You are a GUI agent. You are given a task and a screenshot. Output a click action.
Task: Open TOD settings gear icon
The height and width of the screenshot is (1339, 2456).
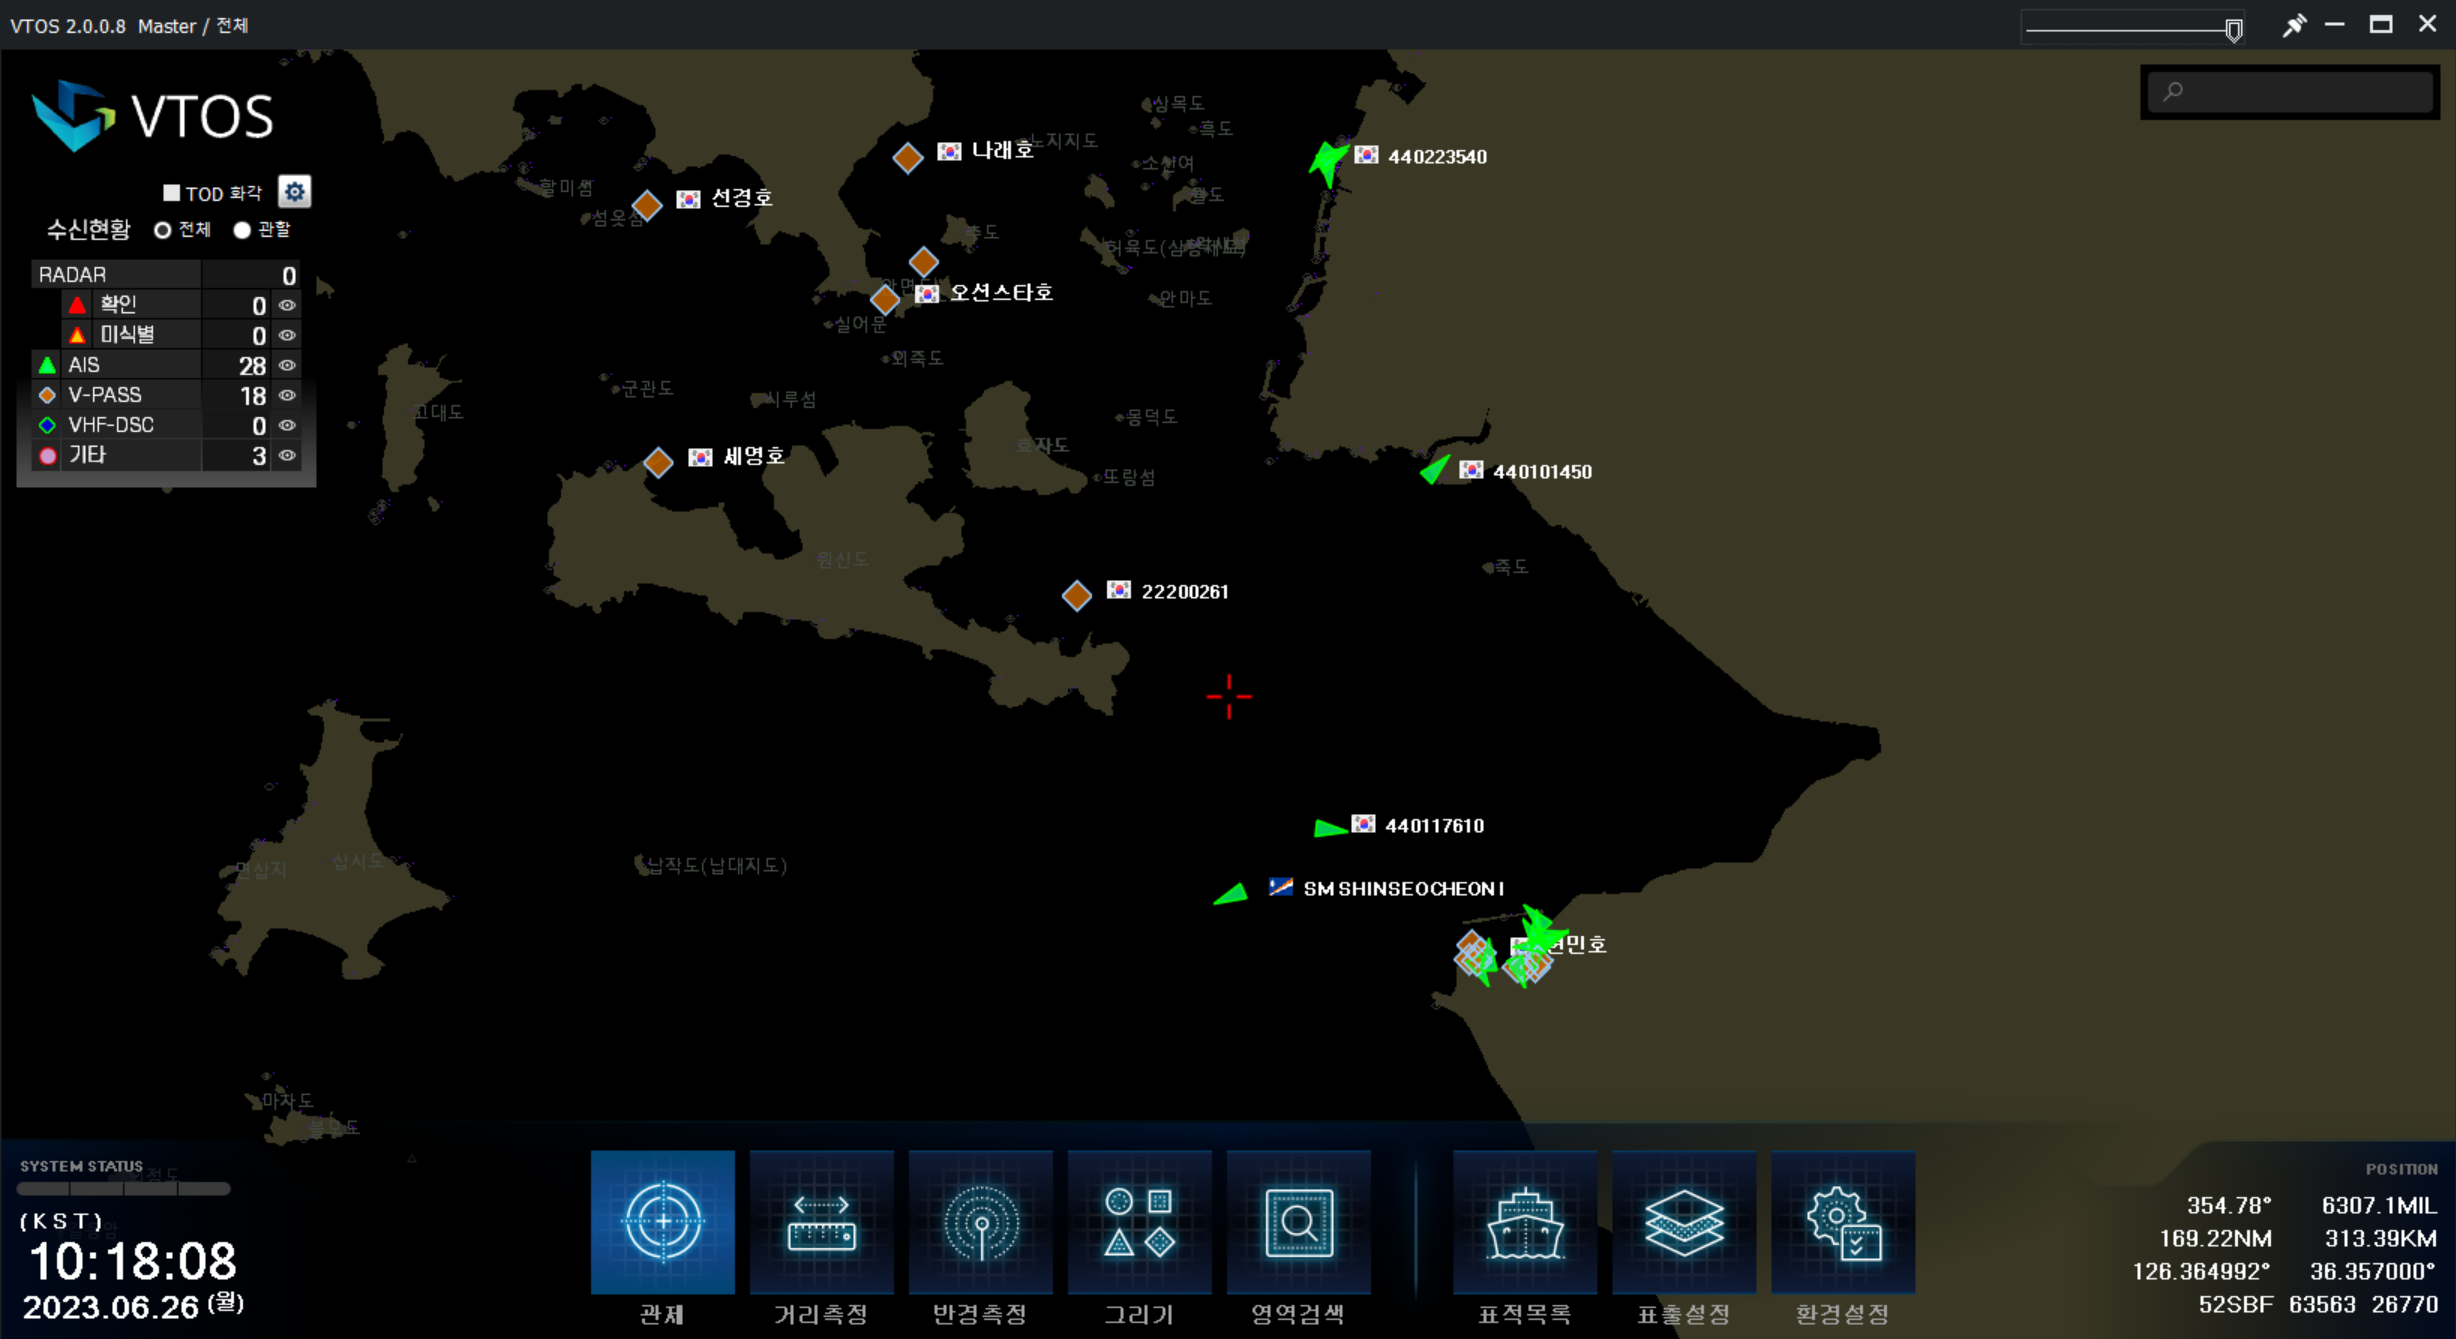(x=294, y=191)
